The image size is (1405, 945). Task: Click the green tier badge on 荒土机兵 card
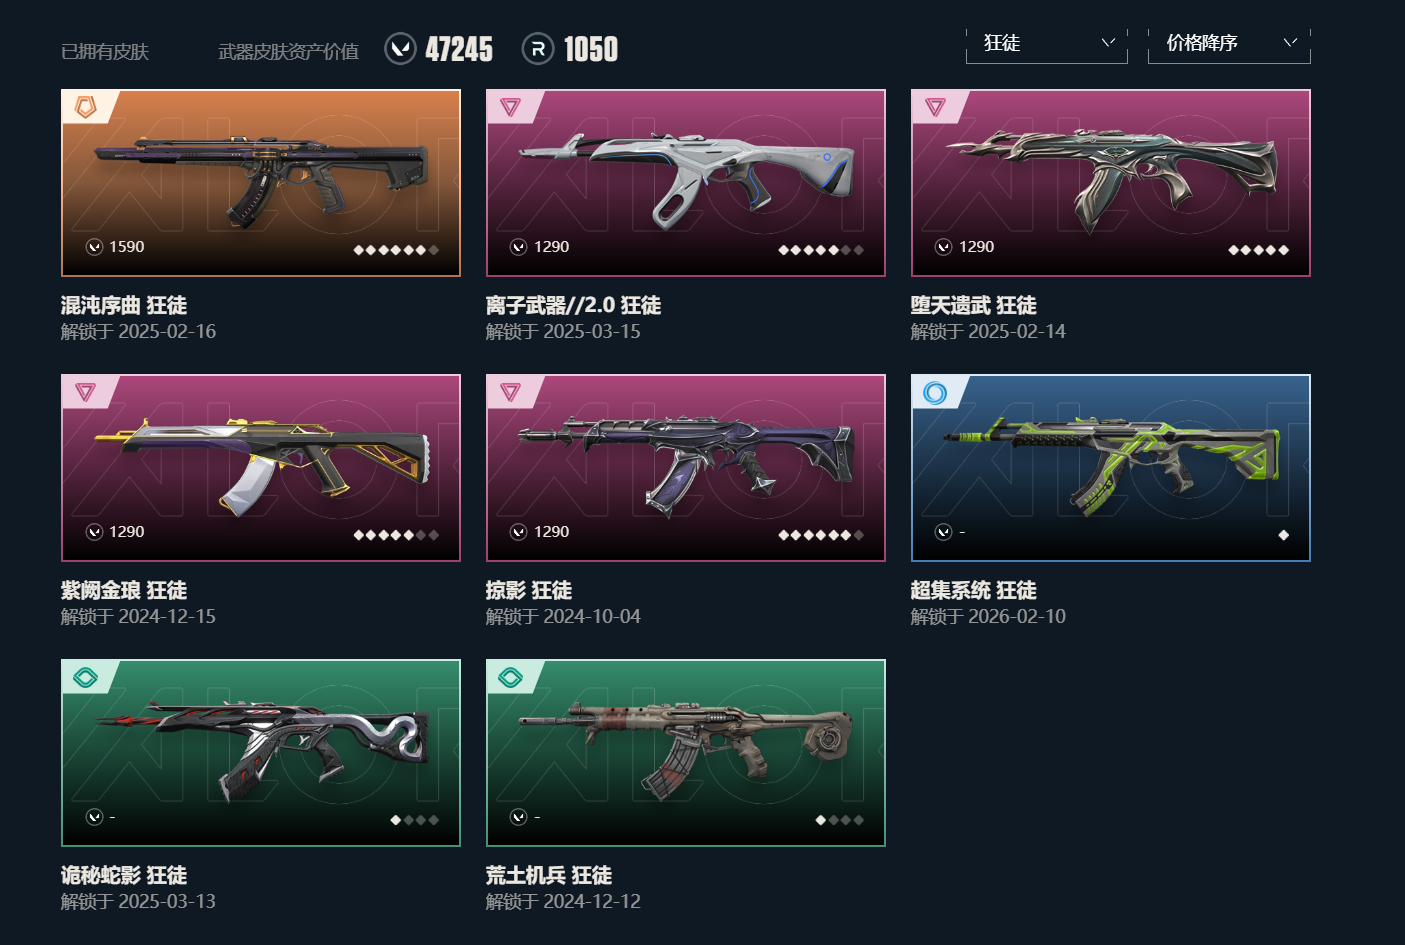[x=511, y=677]
